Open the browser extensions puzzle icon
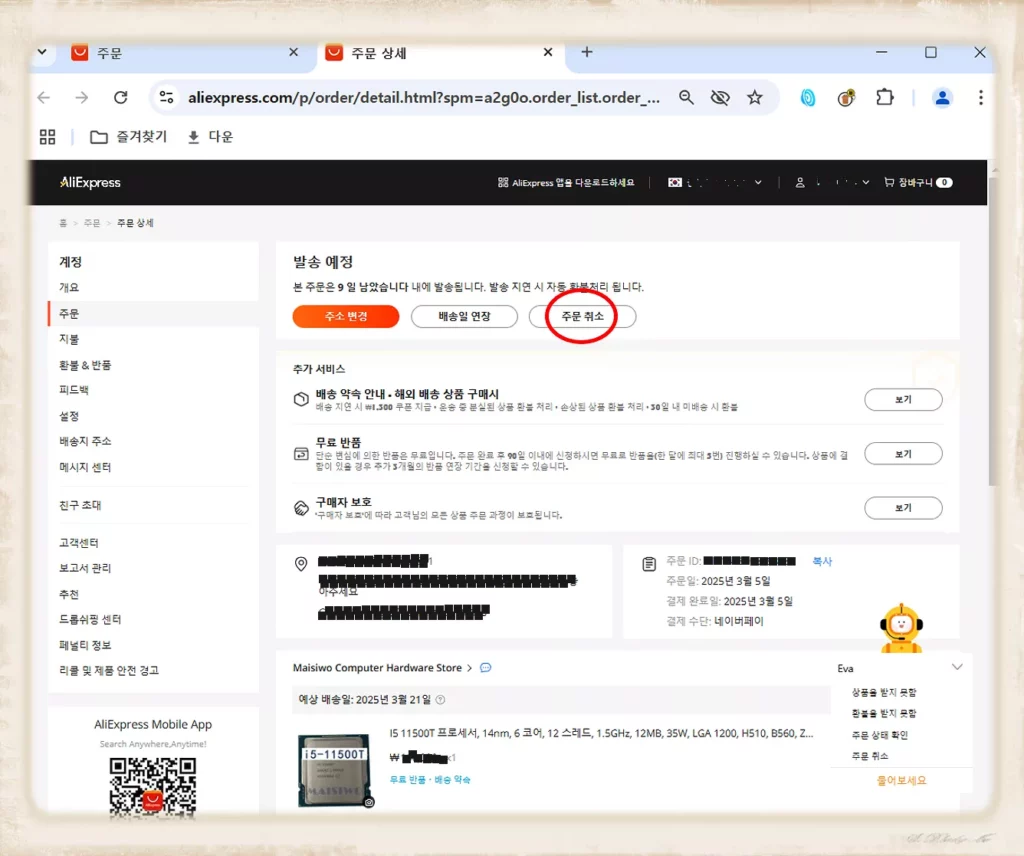Viewport: 1024px width, 856px height. tap(884, 97)
